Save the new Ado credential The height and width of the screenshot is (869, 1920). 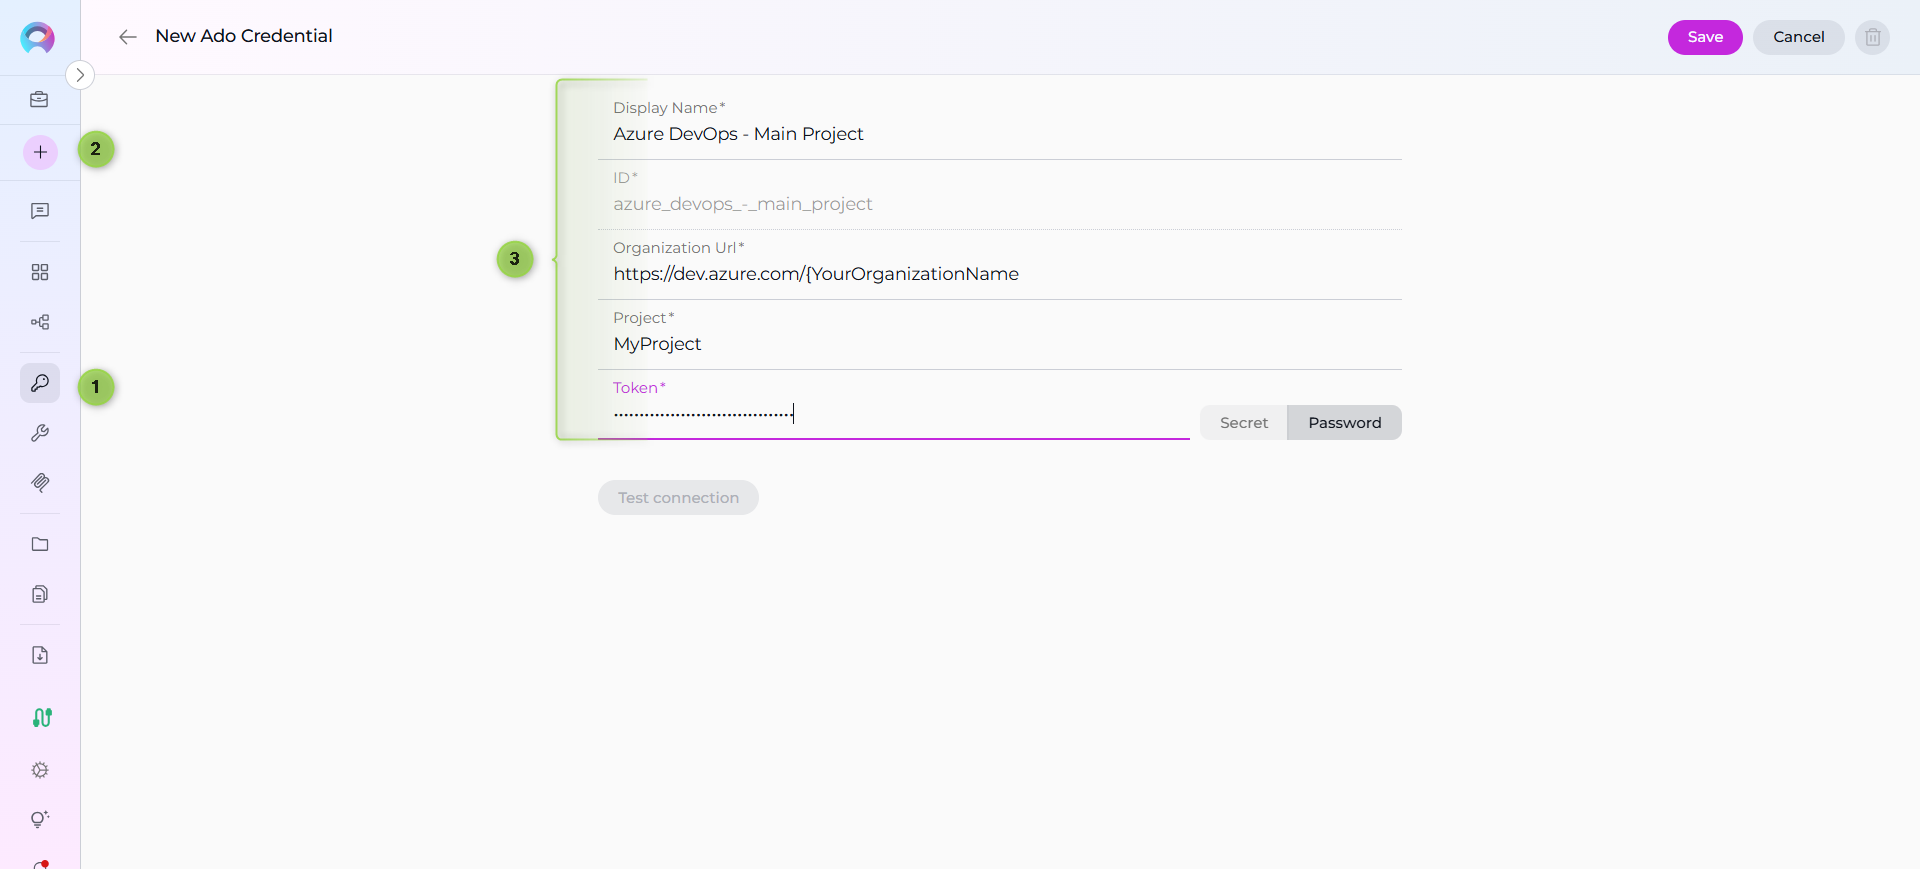1704,37
